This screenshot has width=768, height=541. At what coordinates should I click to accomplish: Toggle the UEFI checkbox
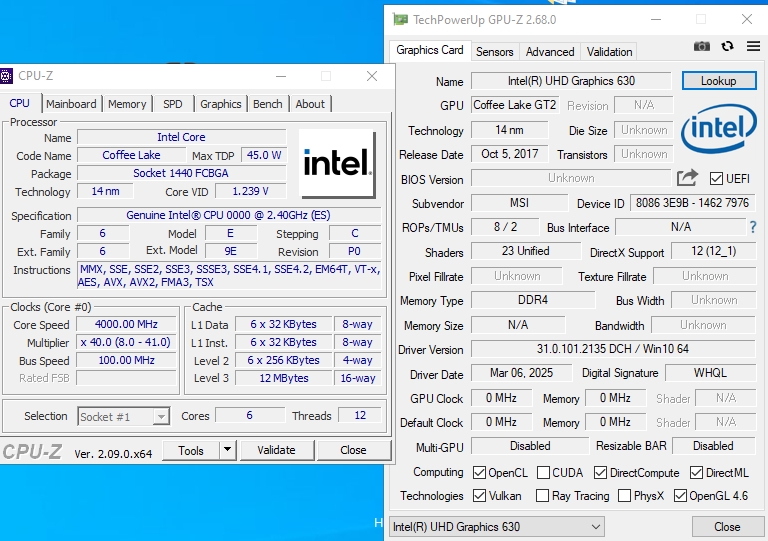point(716,179)
